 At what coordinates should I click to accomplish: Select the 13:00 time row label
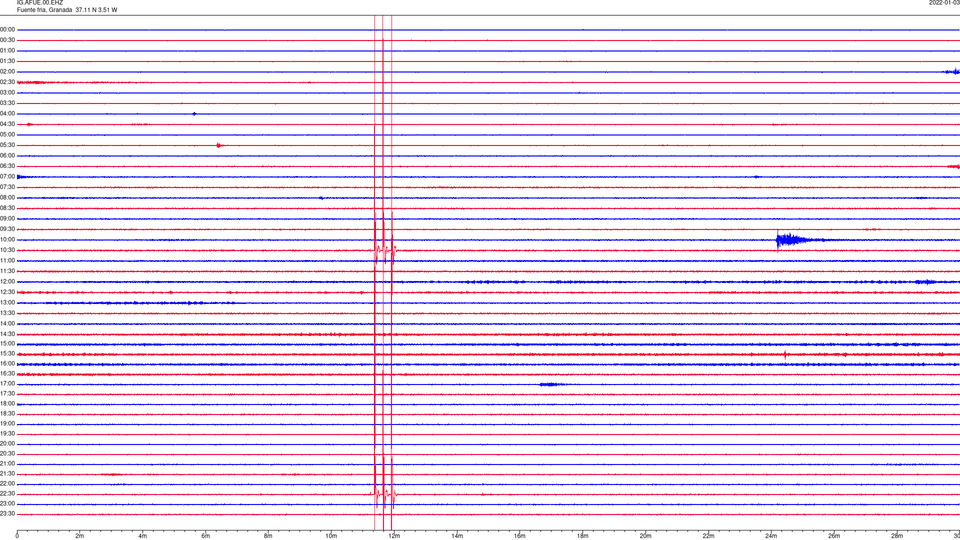coord(8,303)
